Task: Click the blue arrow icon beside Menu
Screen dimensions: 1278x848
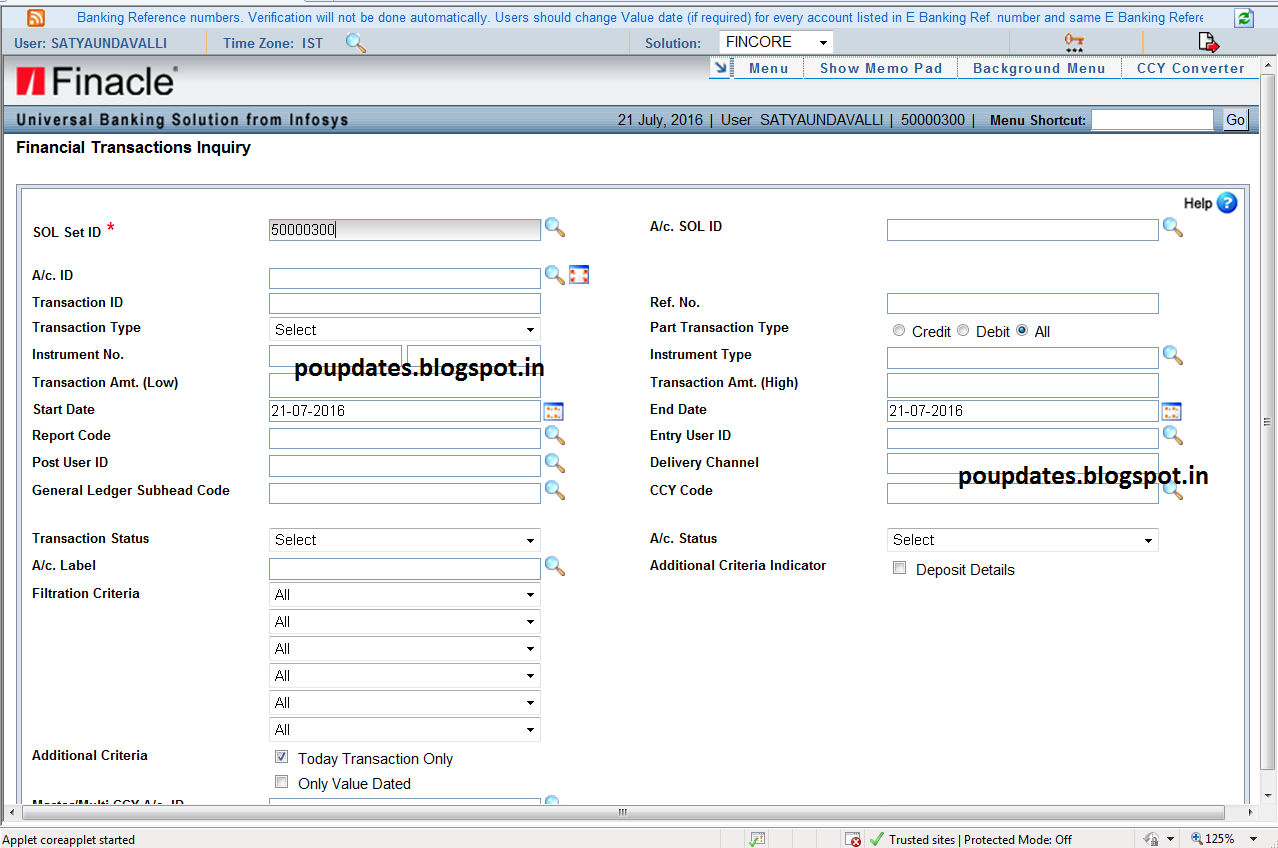Action: coord(720,68)
